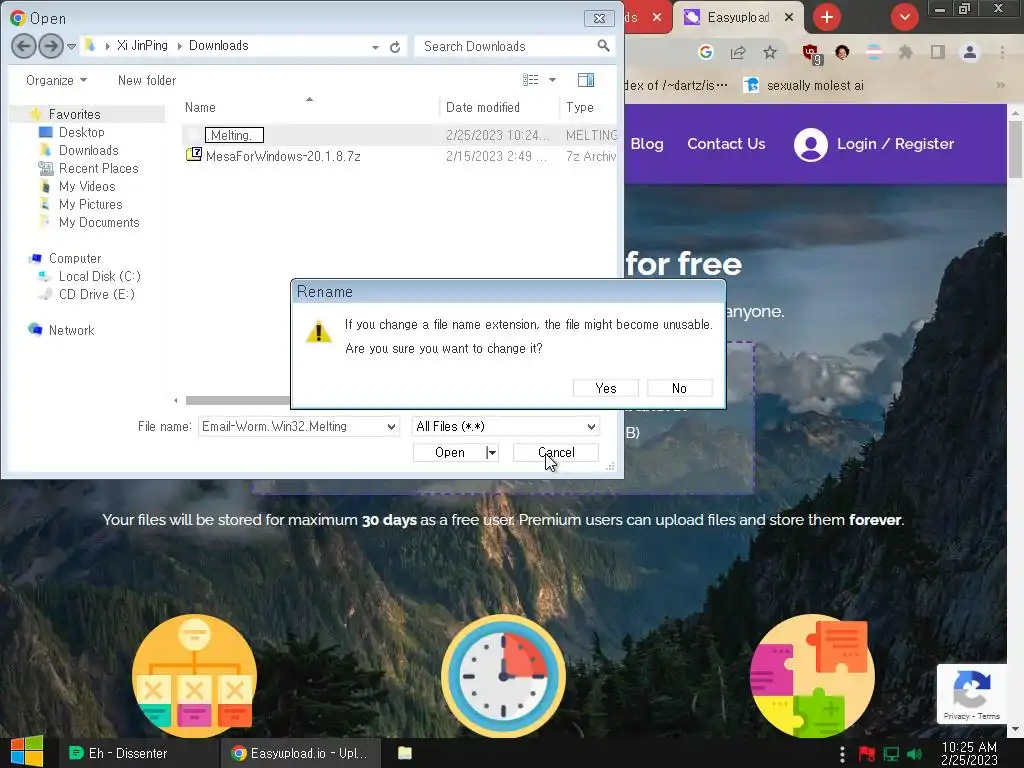Click the red tab search dropdown button
This screenshot has width=1024, height=768.
pyautogui.click(x=904, y=17)
